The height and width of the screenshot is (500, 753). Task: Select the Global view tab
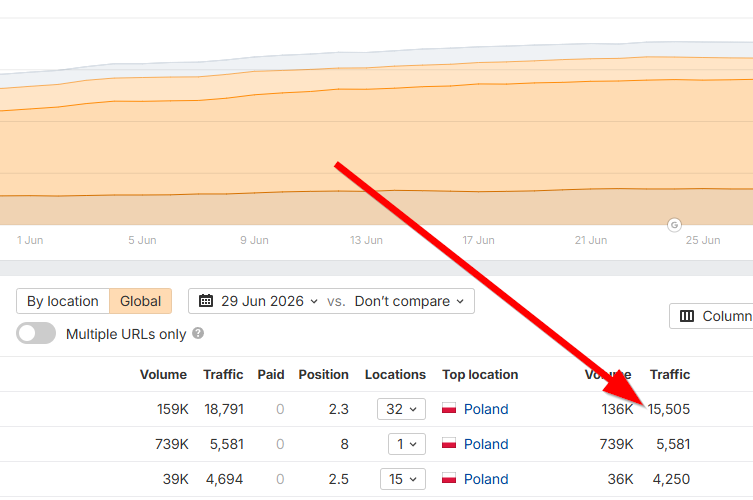point(140,301)
